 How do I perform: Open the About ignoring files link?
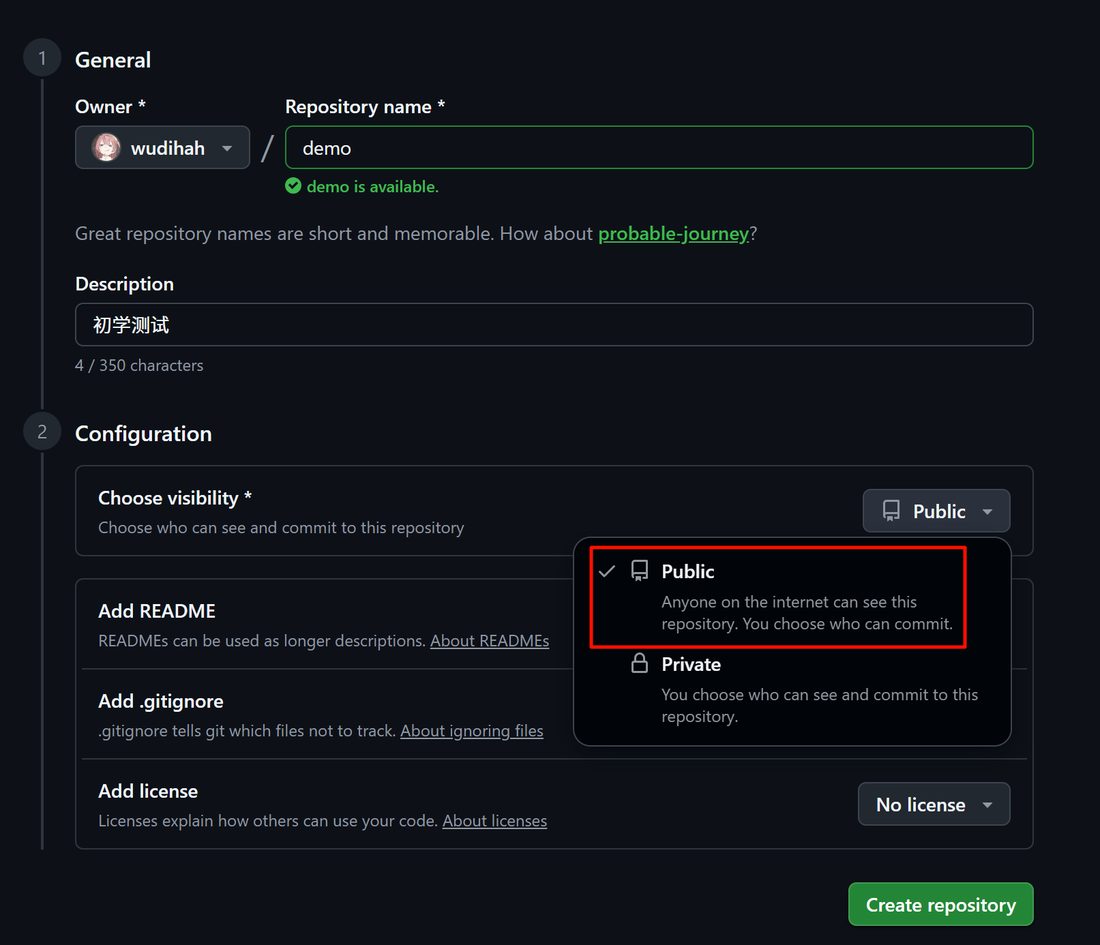pyautogui.click(x=471, y=730)
